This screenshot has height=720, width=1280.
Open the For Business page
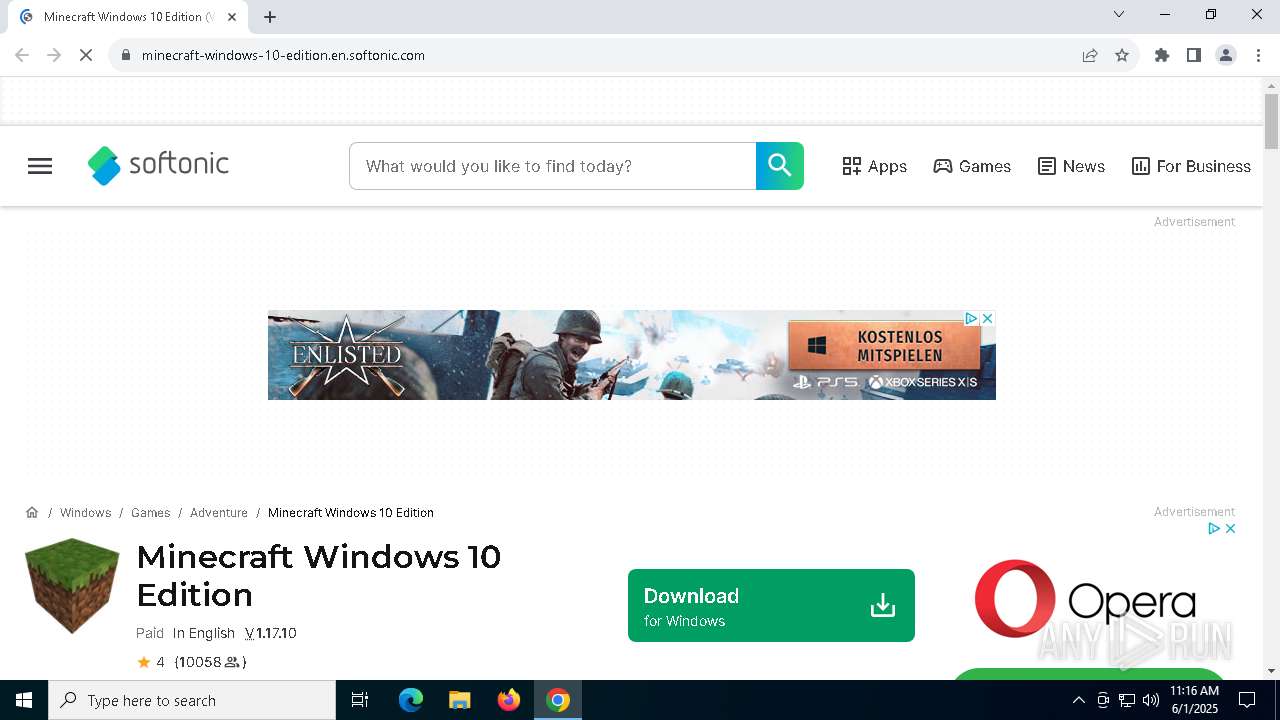pos(1191,166)
